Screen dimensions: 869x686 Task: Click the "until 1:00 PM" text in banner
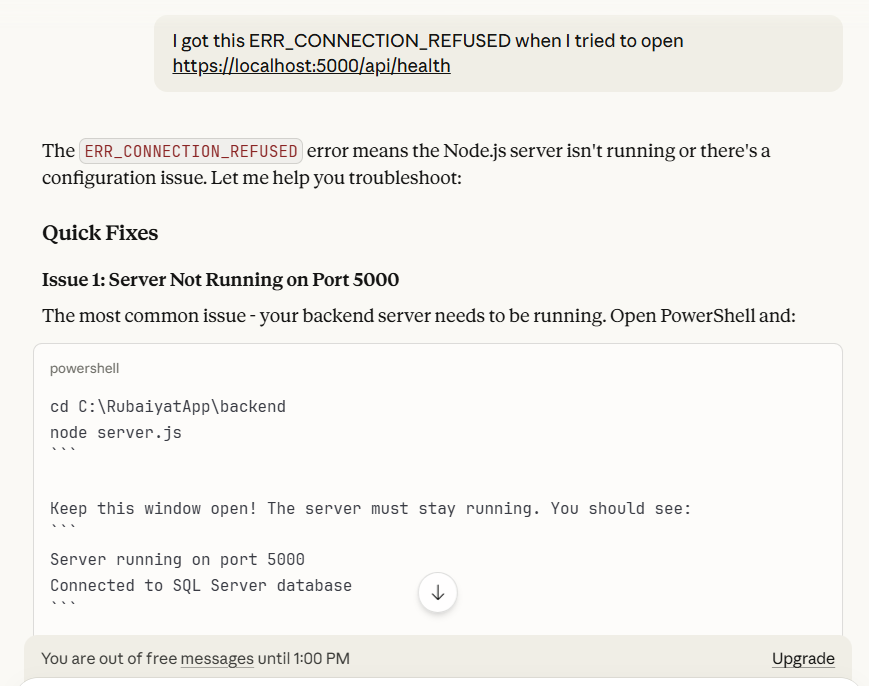[304, 659]
